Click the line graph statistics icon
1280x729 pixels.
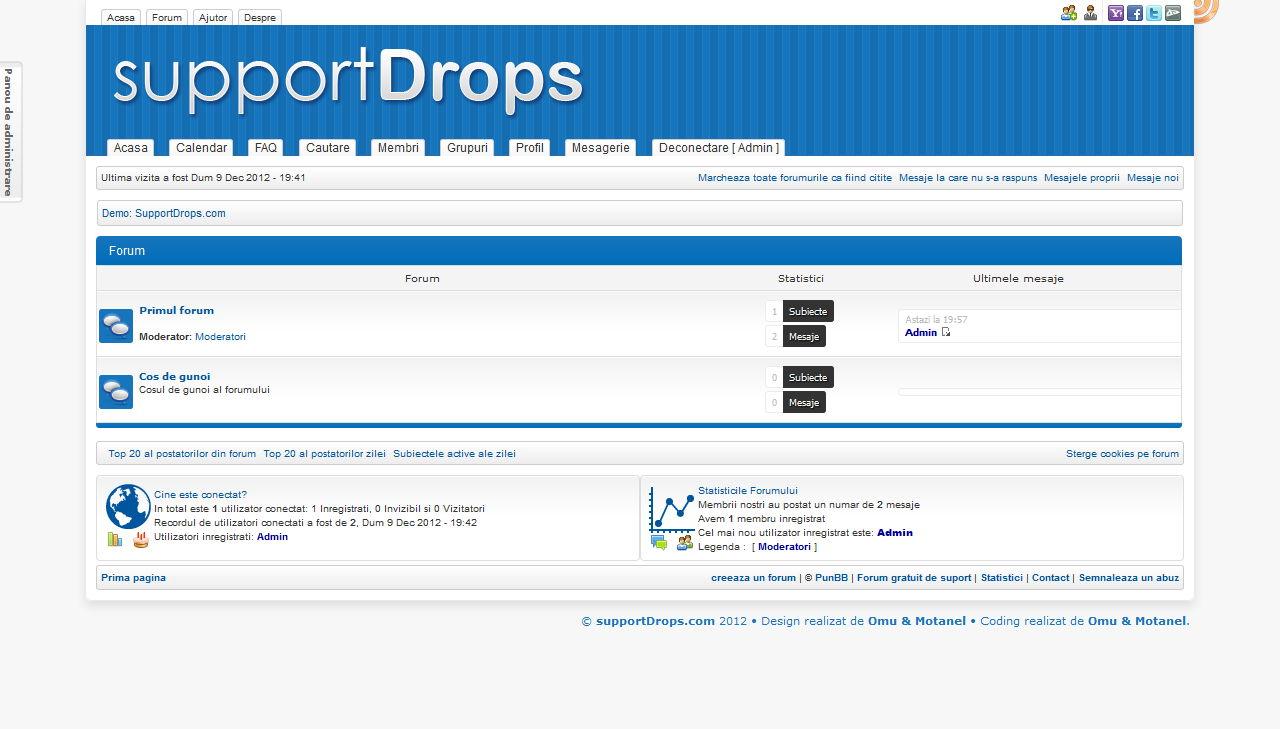point(672,510)
